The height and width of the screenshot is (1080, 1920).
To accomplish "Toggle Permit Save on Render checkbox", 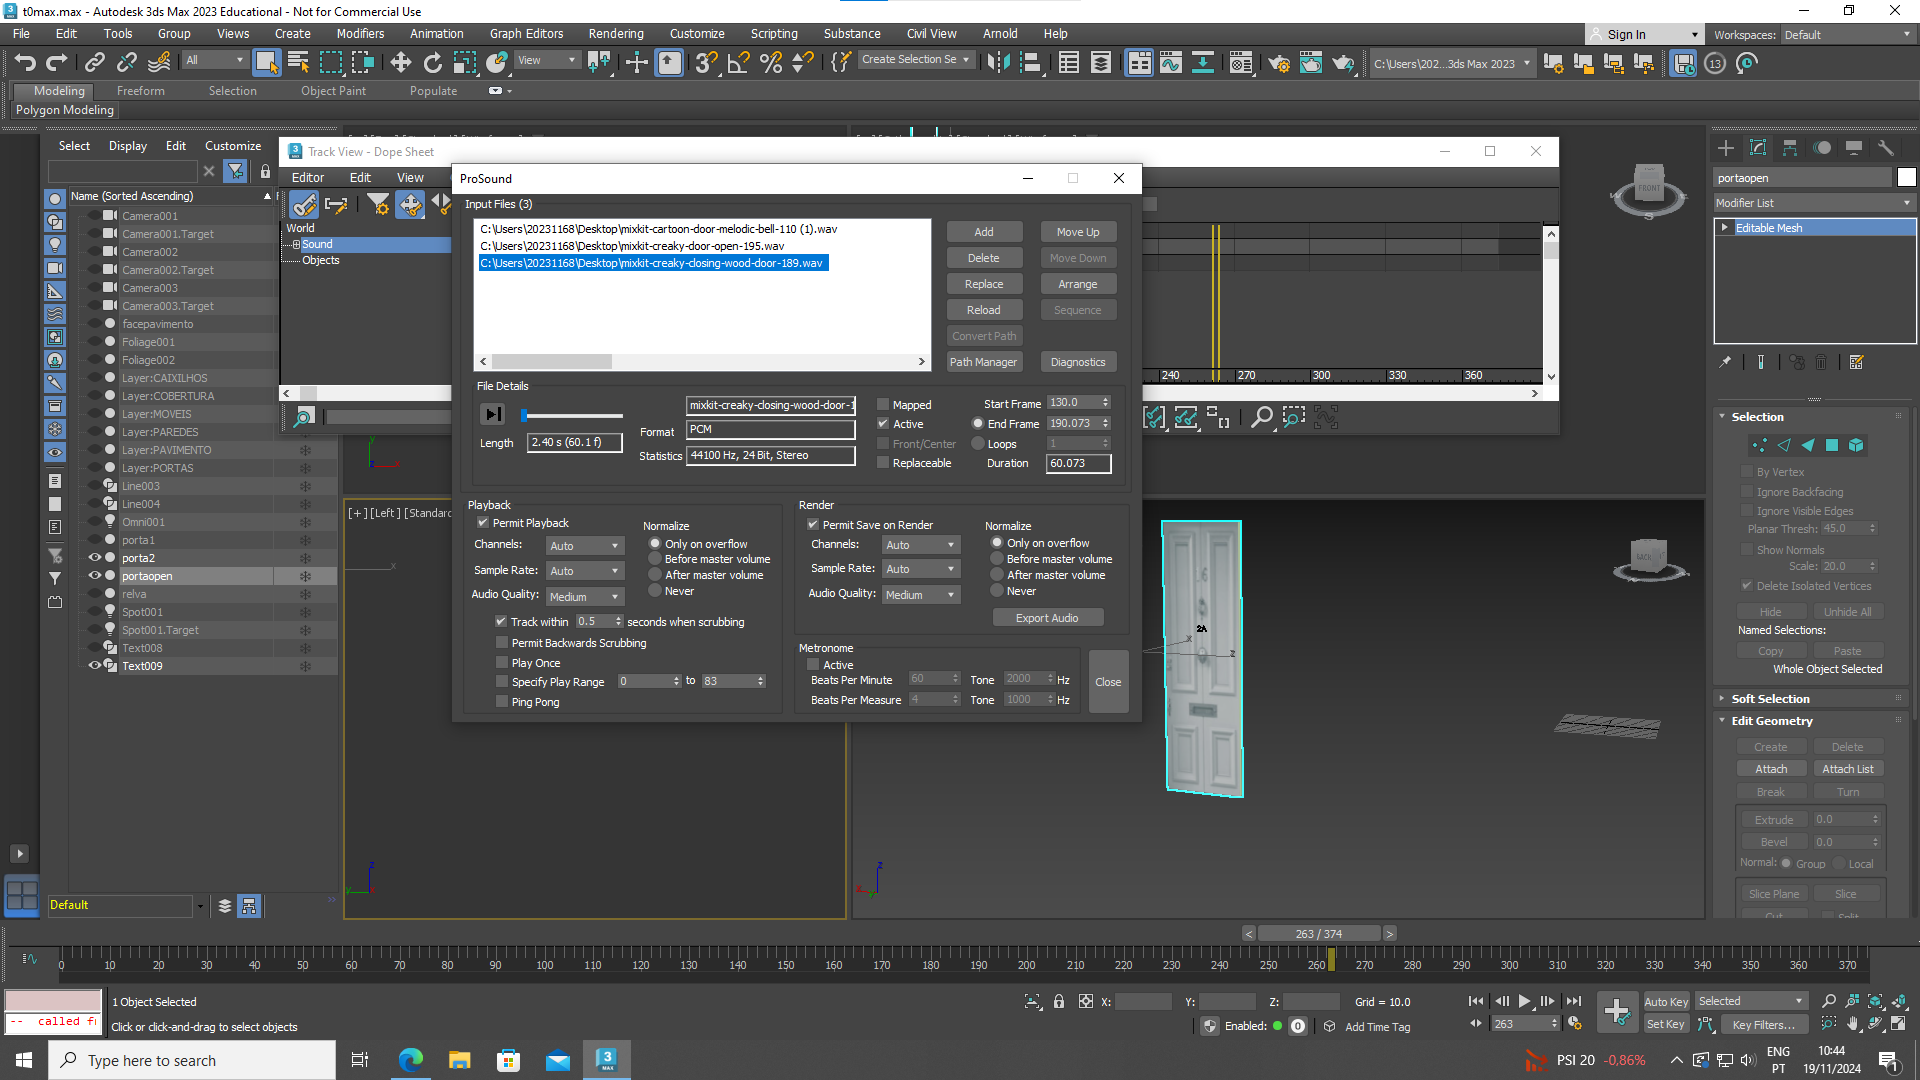I will click(813, 525).
